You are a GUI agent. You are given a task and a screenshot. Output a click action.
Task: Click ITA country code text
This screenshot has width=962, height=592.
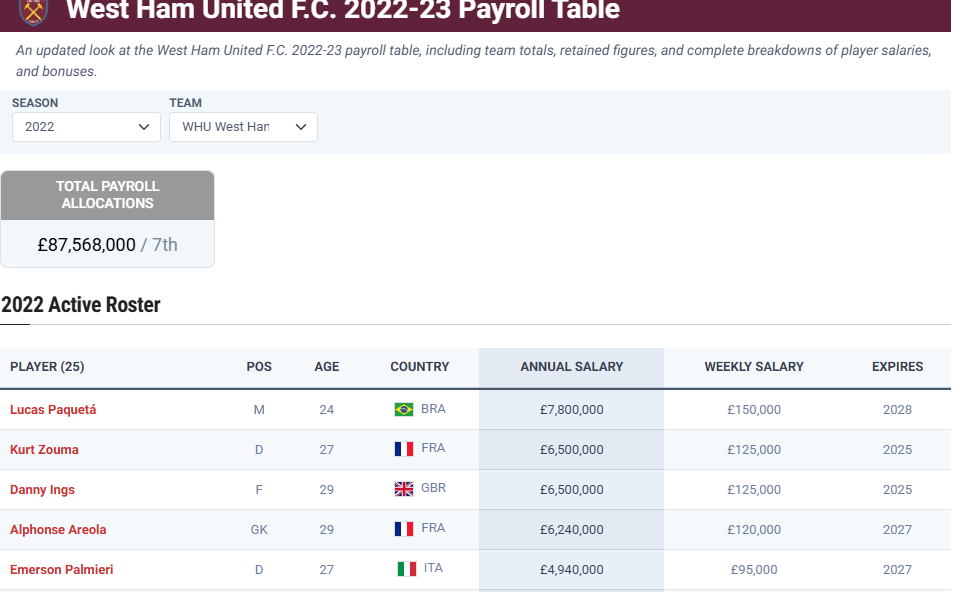pos(433,568)
